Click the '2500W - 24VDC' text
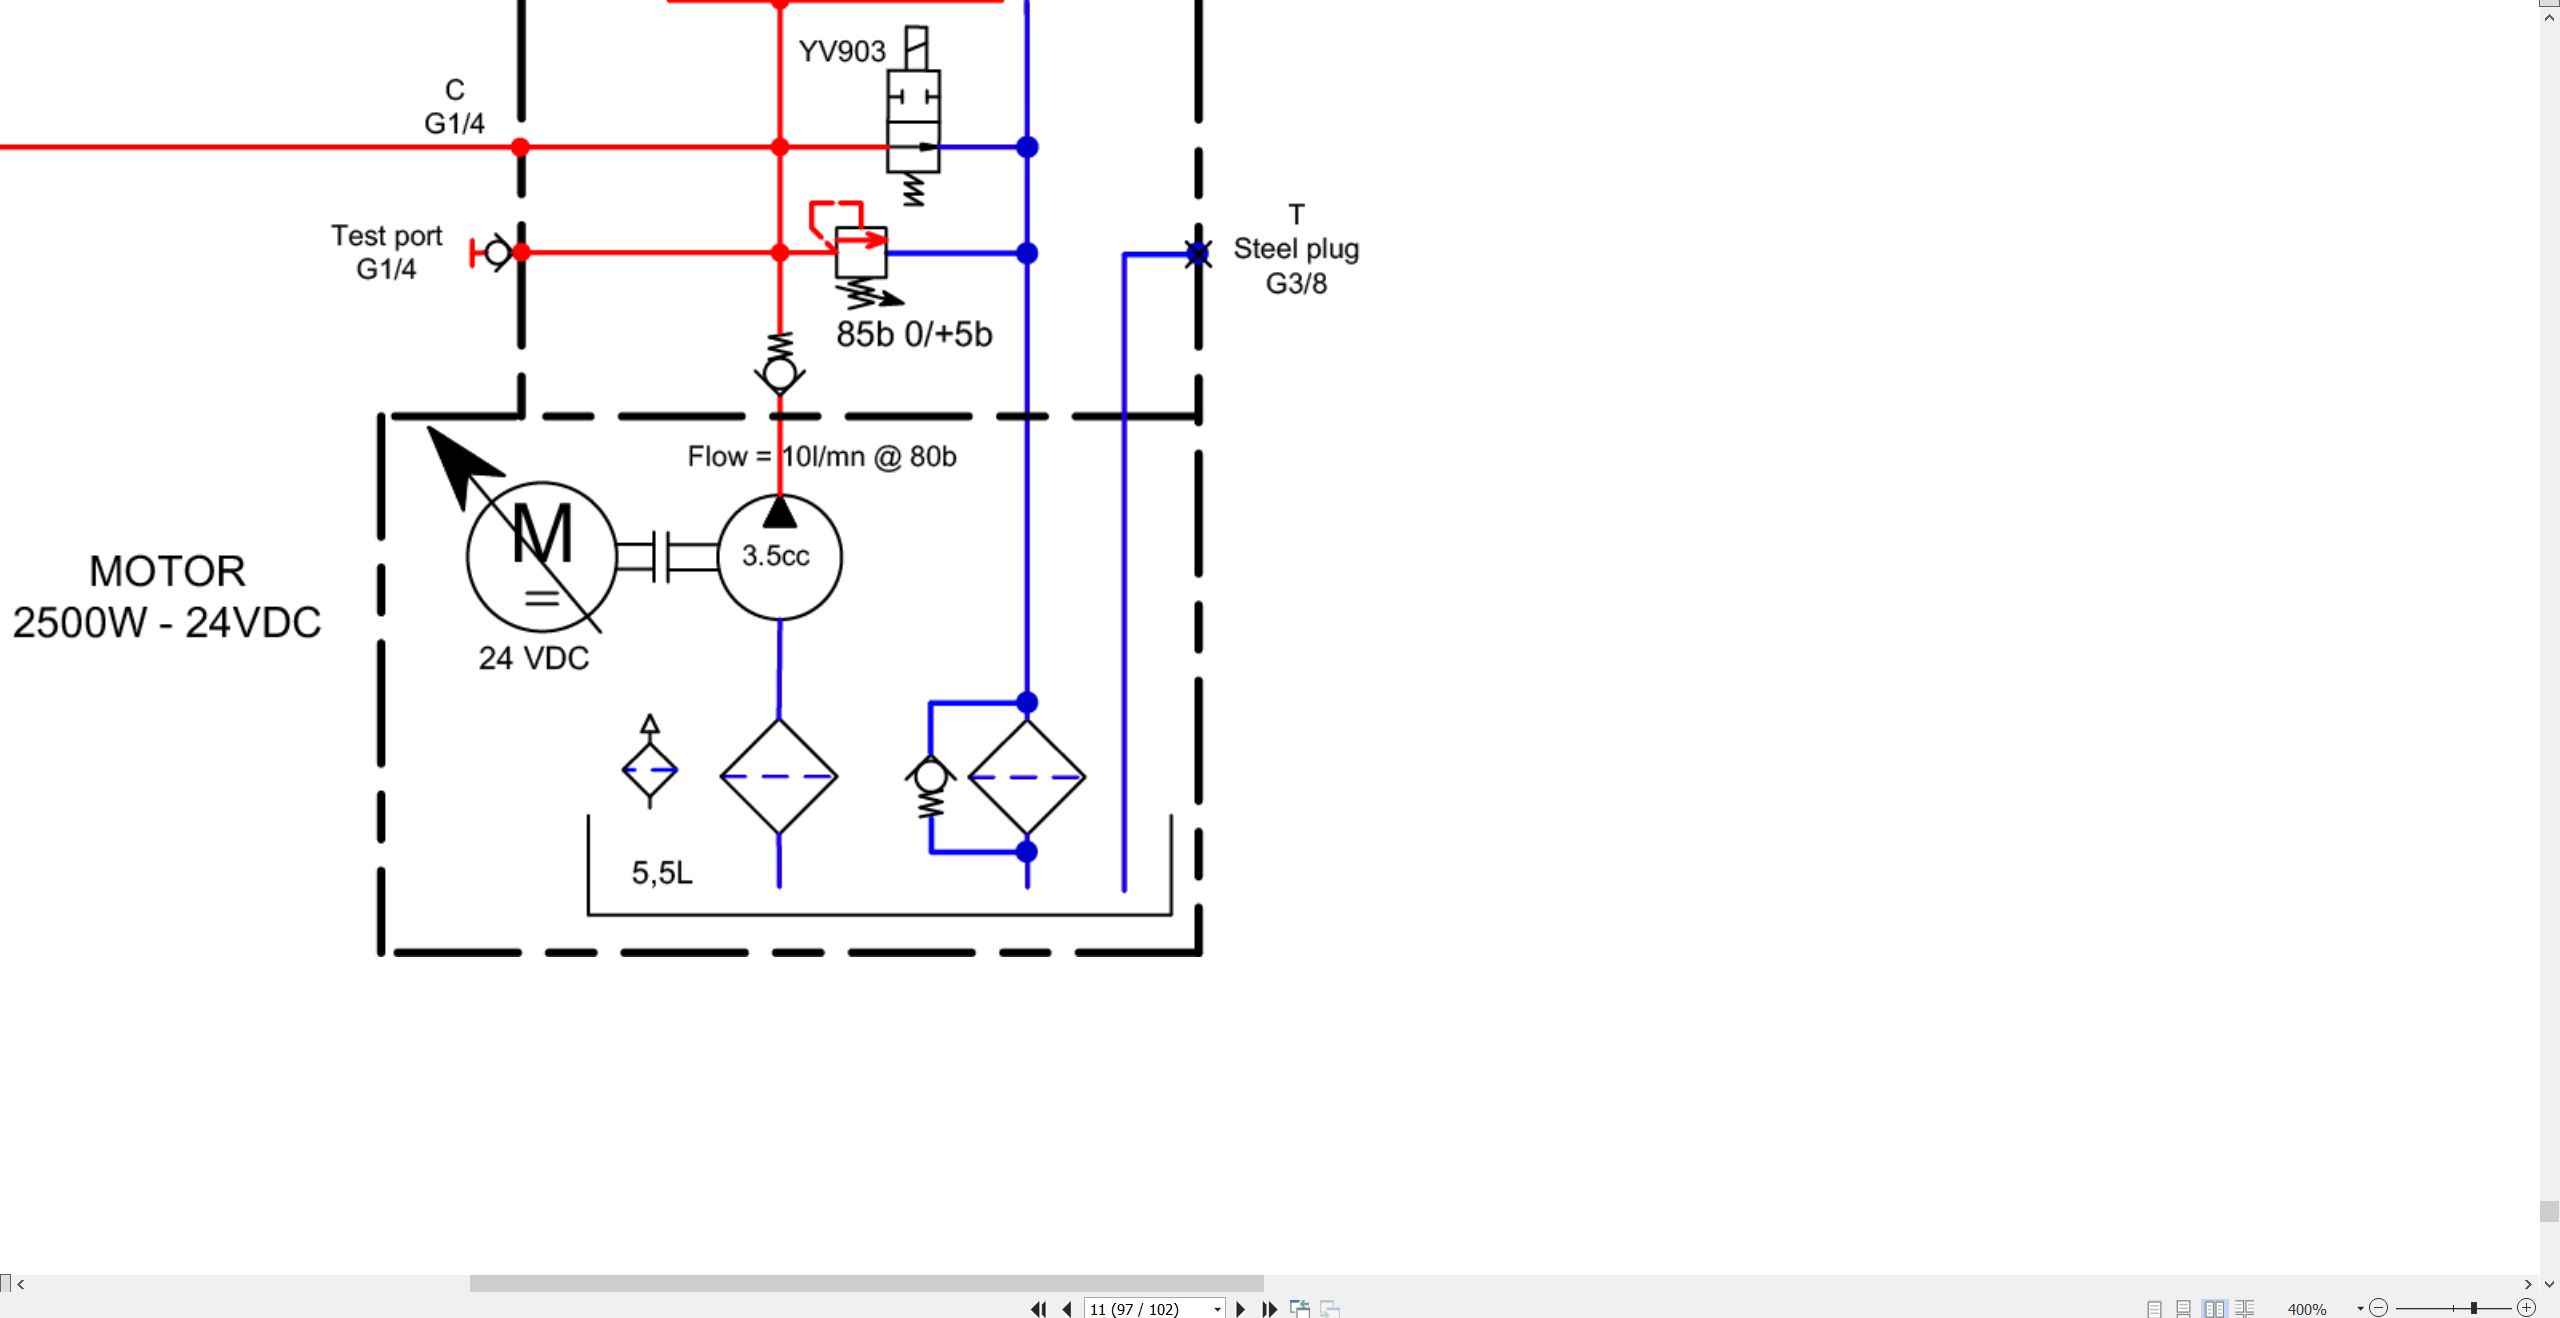Screen dimensions: 2560x1318 (167, 622)
